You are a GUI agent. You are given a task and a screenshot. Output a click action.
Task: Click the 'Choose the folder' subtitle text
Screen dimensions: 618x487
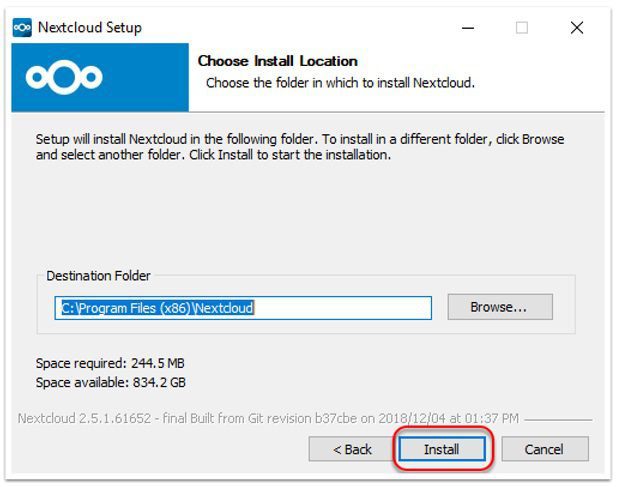click(x=340, y=83)
